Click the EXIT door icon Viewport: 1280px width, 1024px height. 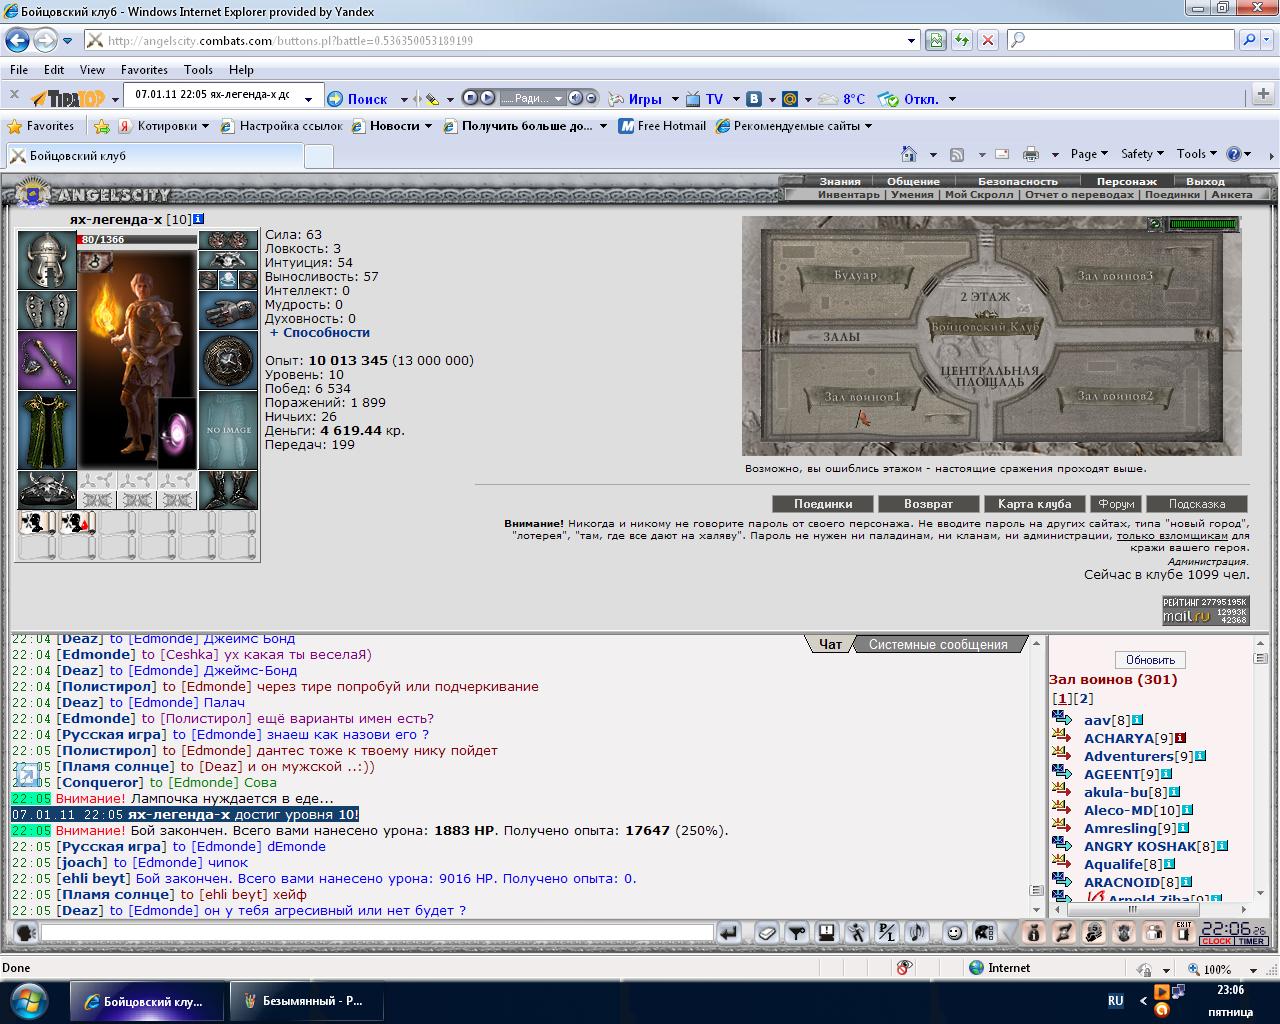[x=1183, y=932]
